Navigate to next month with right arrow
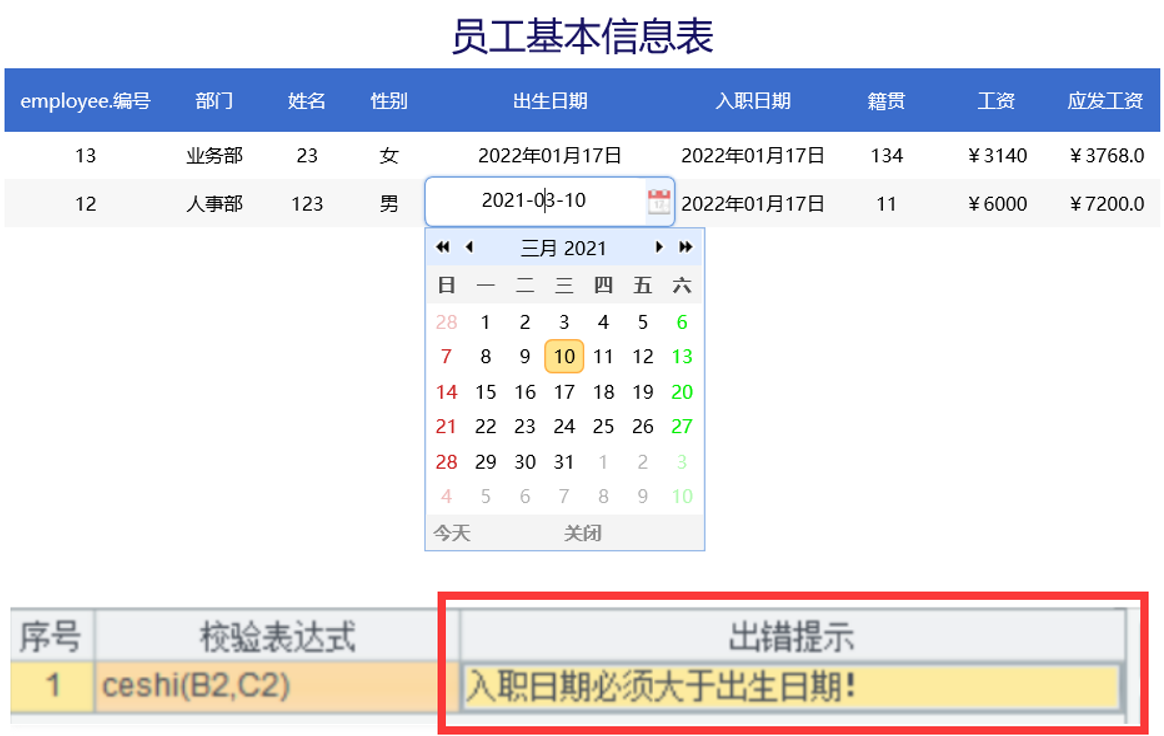The height and width of the screenshot is (736, 1164). pyautogui.click(x=659, y=246)
